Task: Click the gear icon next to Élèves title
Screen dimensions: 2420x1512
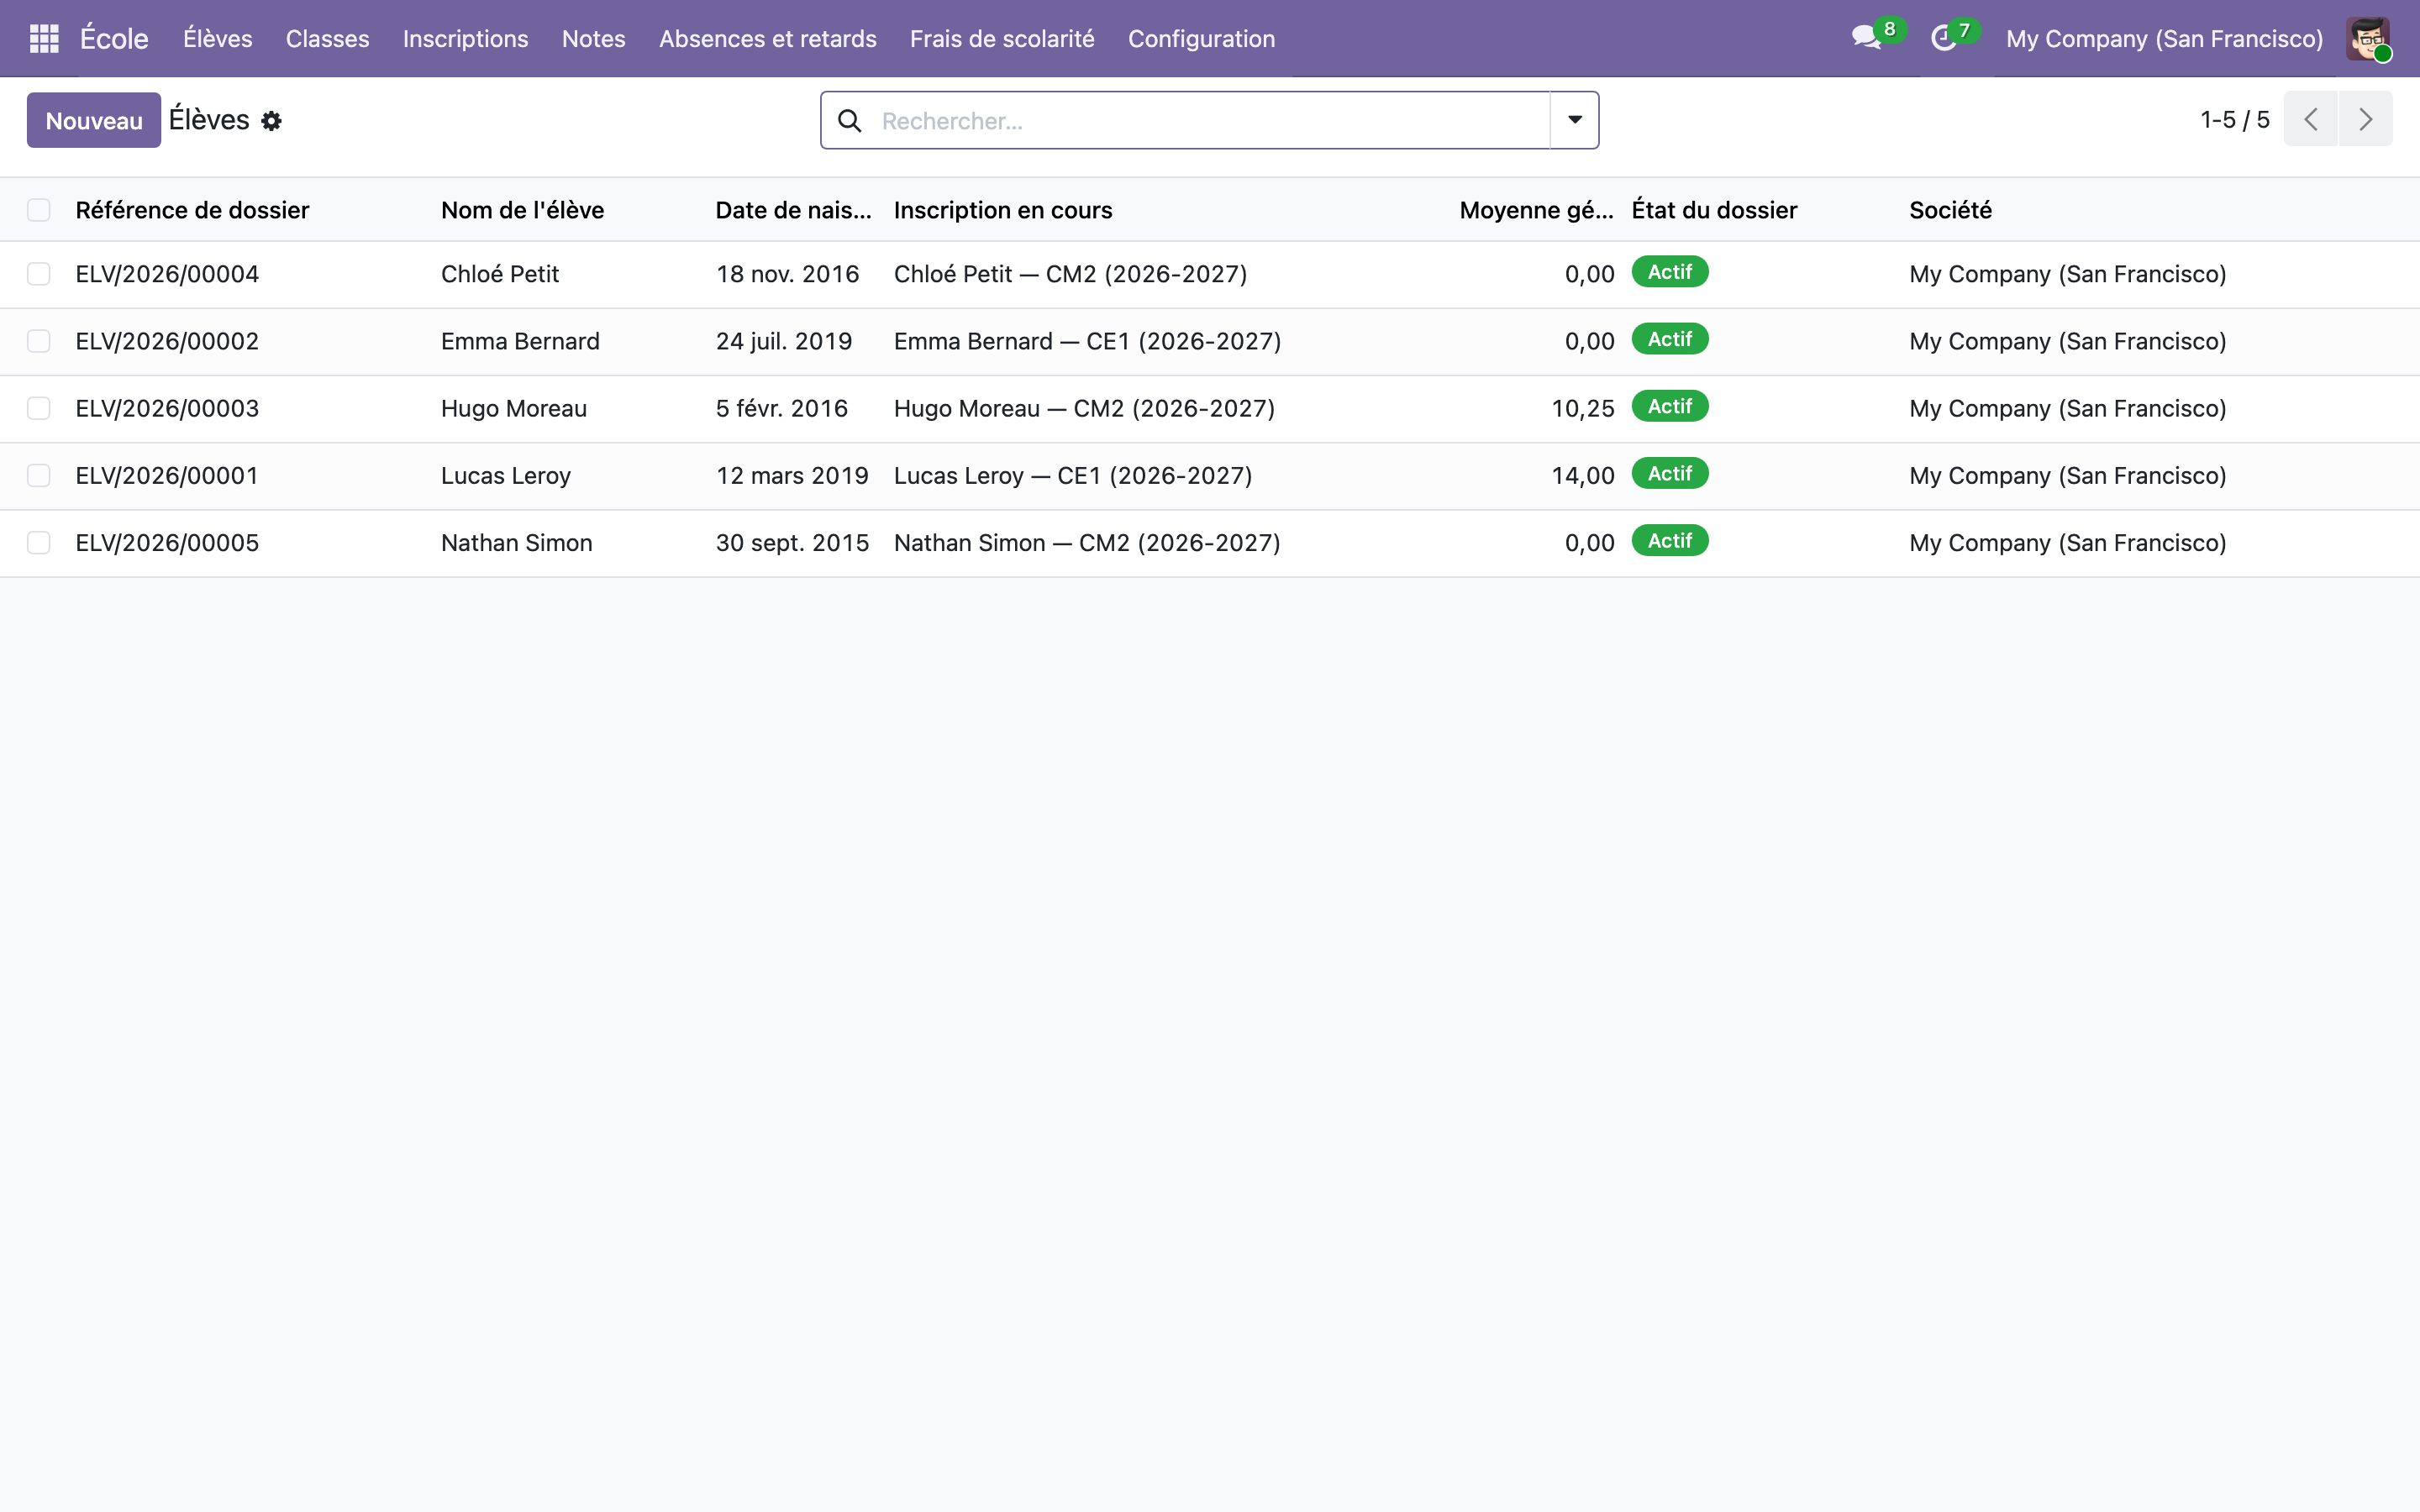Action: (271, 121)
